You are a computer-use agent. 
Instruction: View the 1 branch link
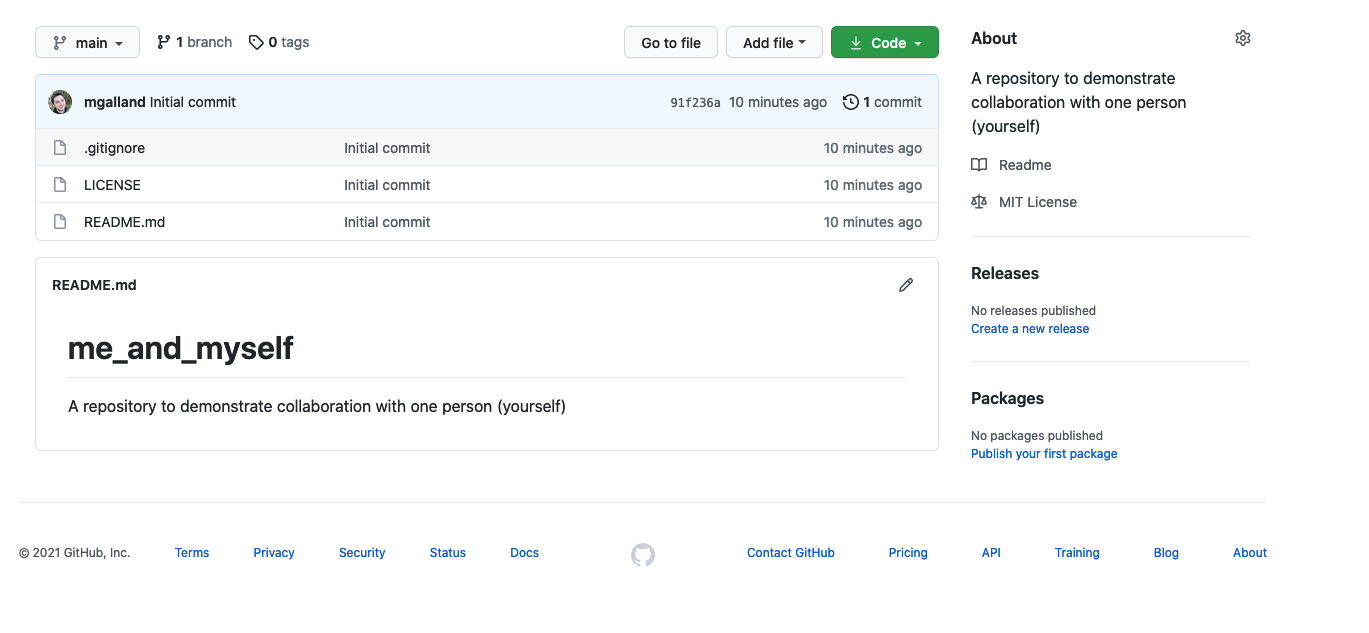tap(194, 42)
